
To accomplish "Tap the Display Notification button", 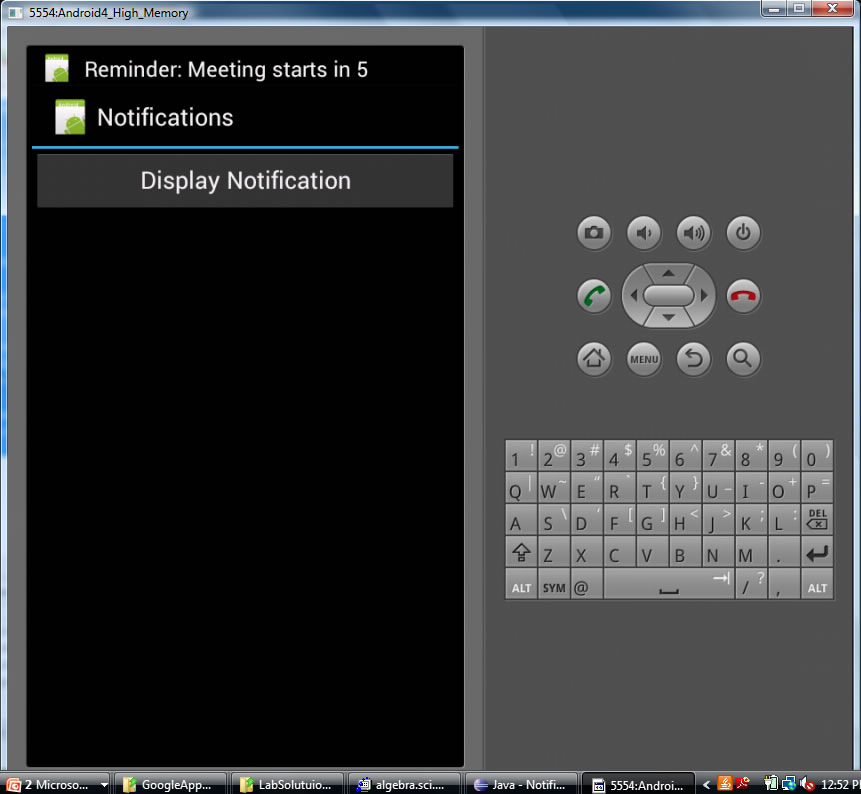I will [x=245, y=181].
